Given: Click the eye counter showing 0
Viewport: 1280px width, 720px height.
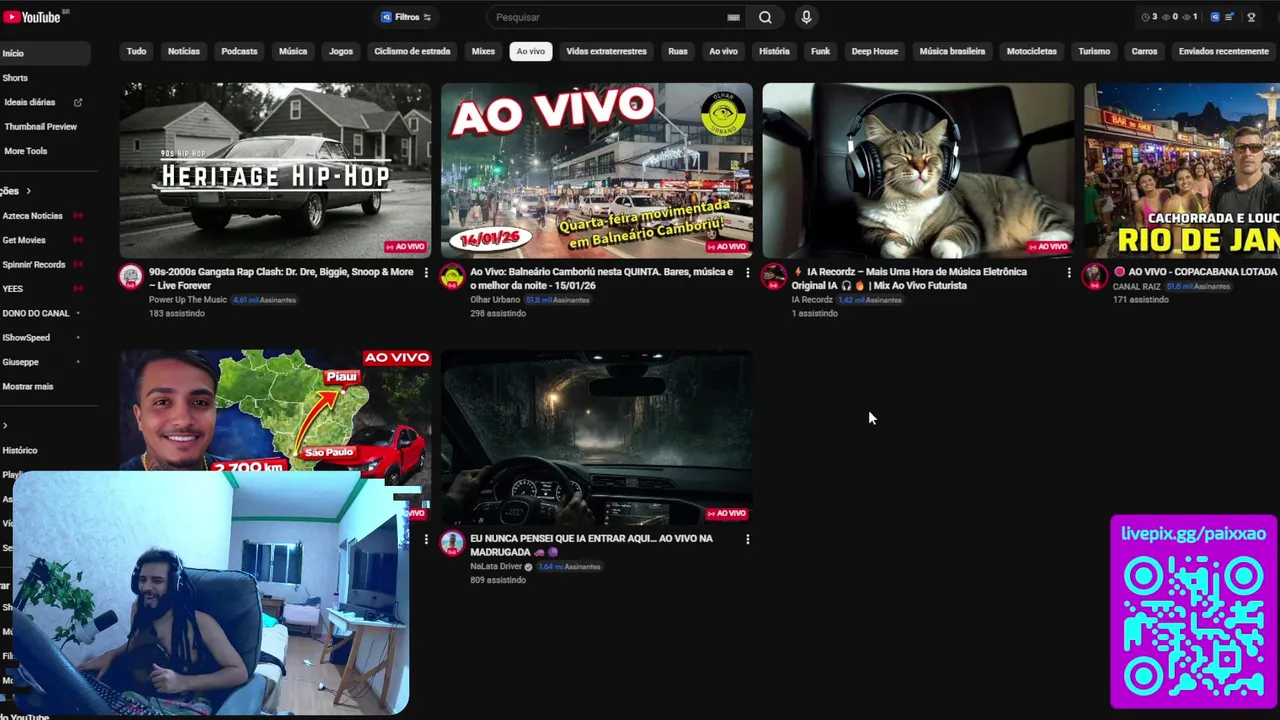Looking at the screenshot, I should (1171, 17).
